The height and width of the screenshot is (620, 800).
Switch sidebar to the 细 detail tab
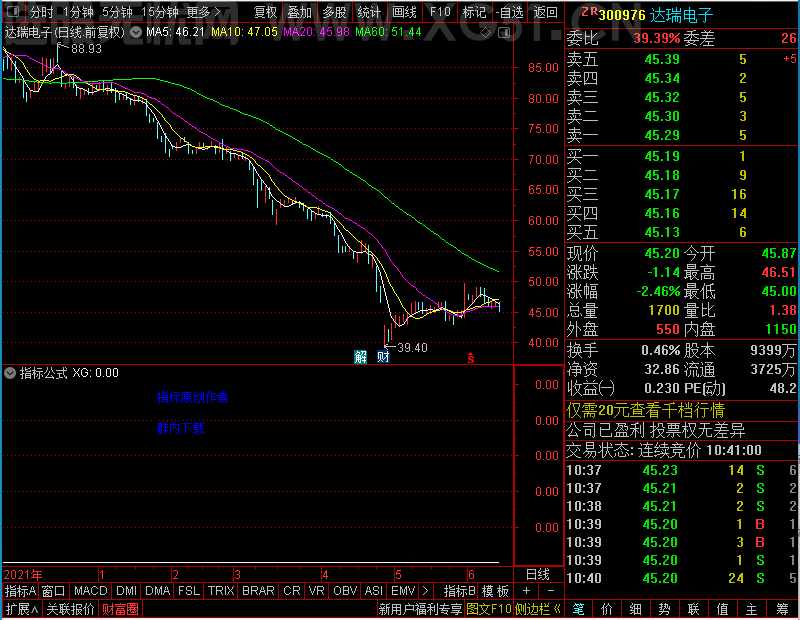pos(635,609)
